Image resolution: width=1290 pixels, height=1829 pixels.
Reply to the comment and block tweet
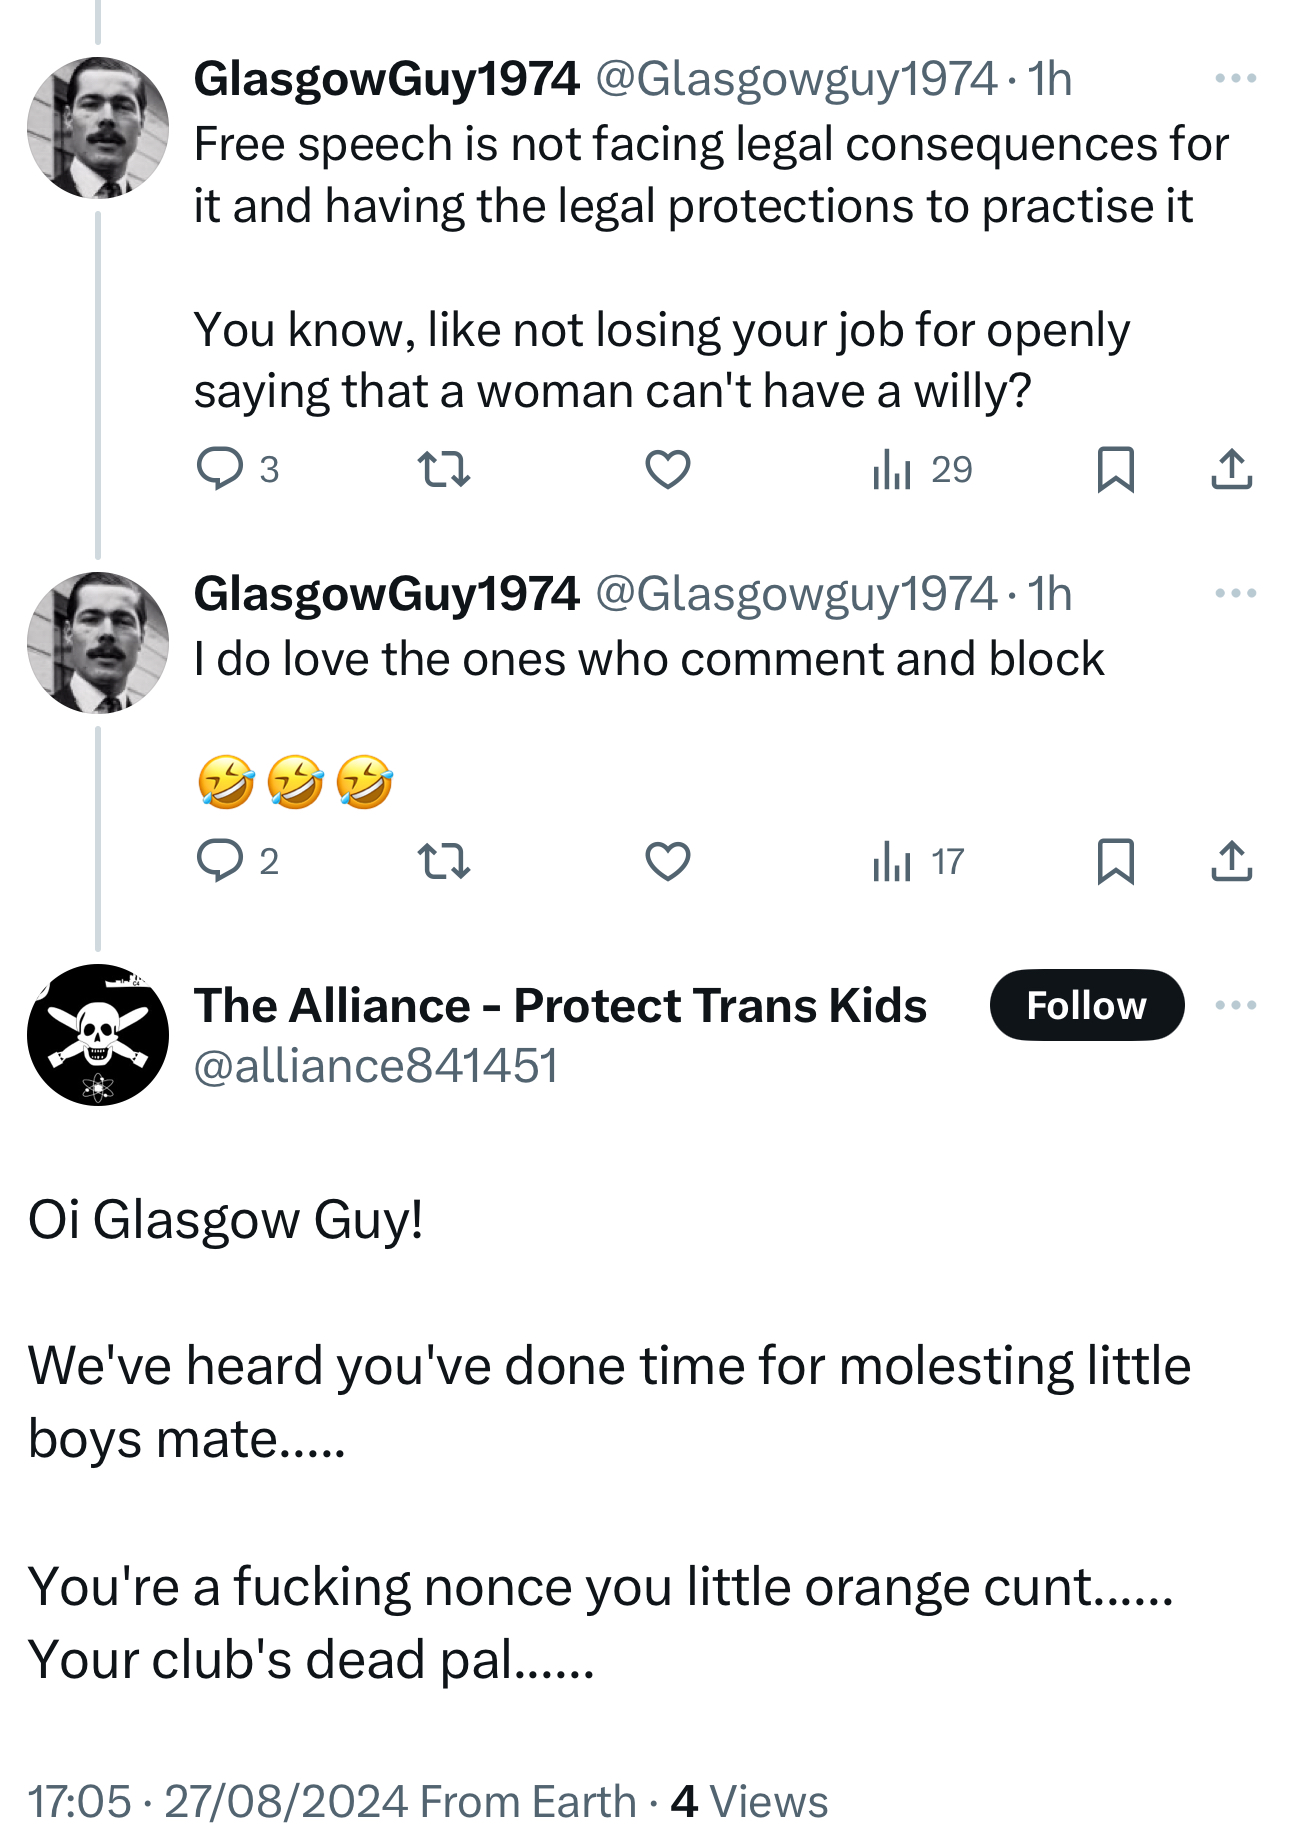tap(219, 861)
